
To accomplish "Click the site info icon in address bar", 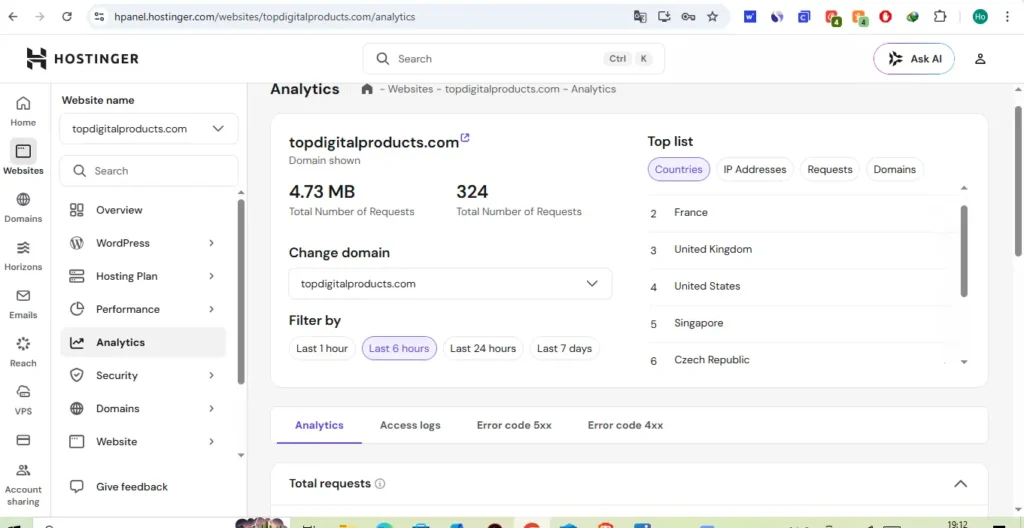I will point(99,17).
